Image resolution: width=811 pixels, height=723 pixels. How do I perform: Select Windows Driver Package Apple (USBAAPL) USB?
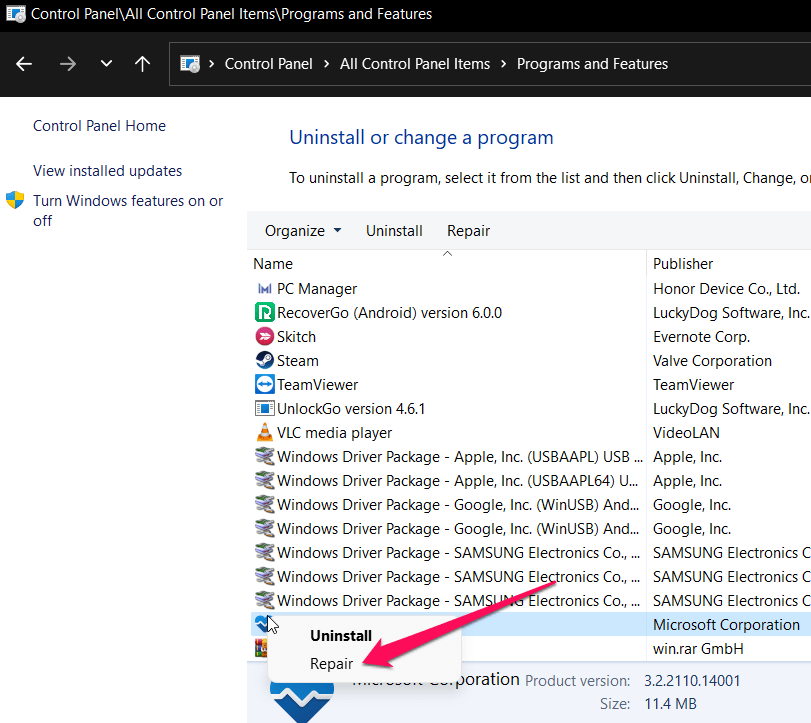(460, 457)
